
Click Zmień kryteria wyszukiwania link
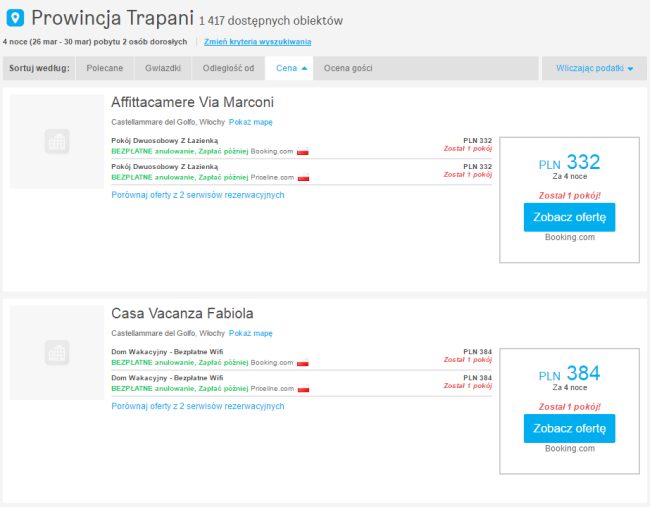257,42
